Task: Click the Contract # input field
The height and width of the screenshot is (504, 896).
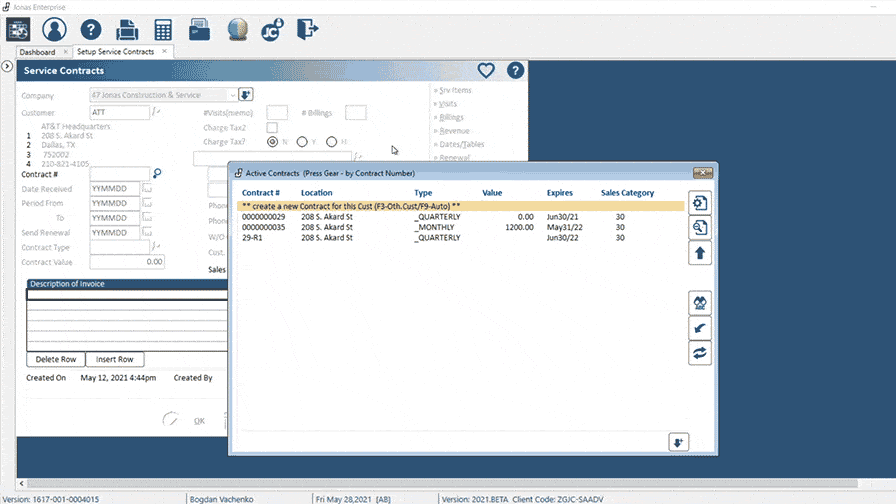Action: pyautogui.click(x=119, y=174)
